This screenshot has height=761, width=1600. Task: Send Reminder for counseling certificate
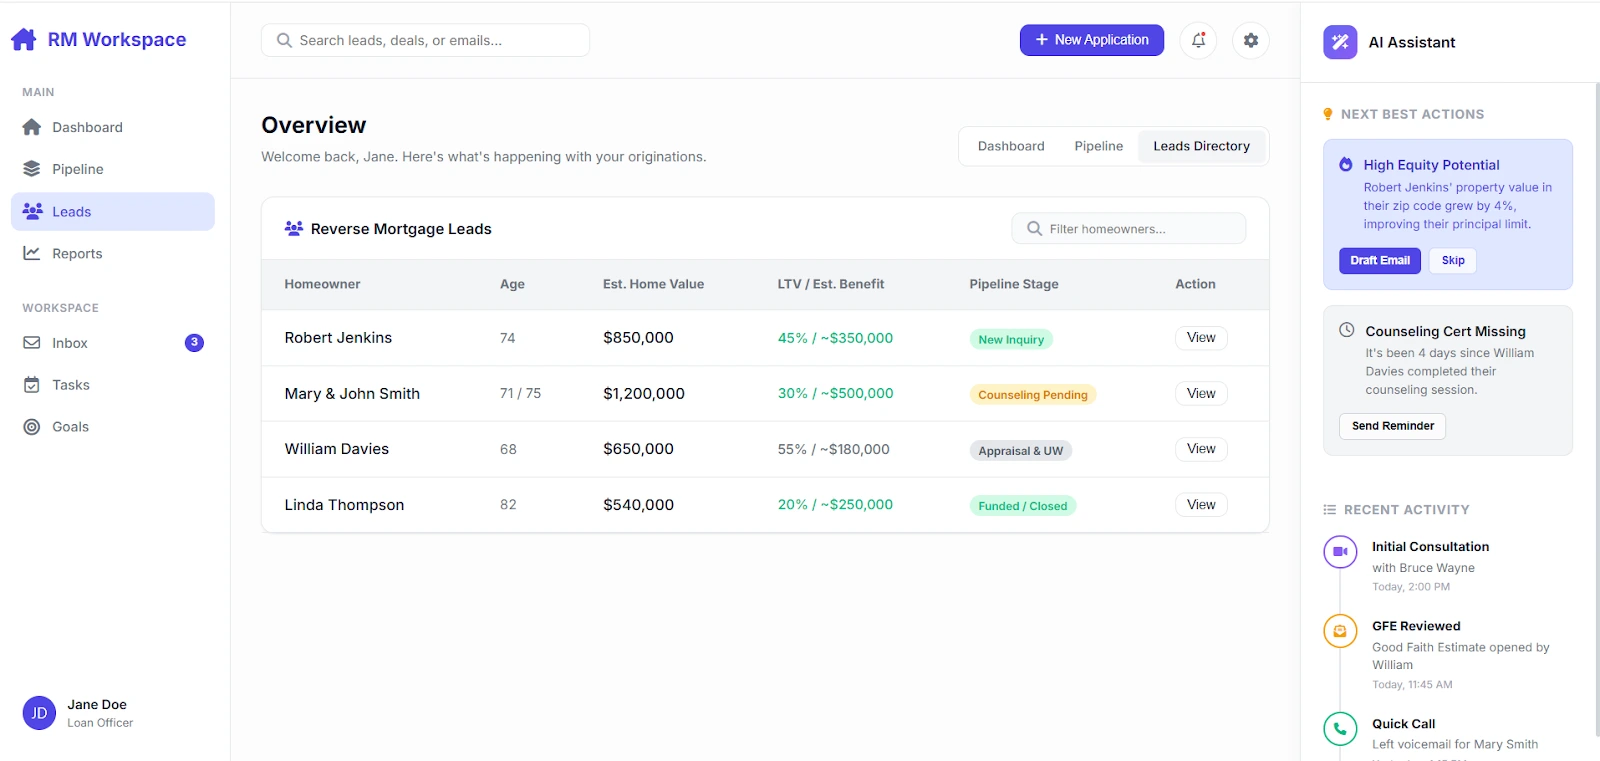pyautogui.click(x=1392, y=426)
